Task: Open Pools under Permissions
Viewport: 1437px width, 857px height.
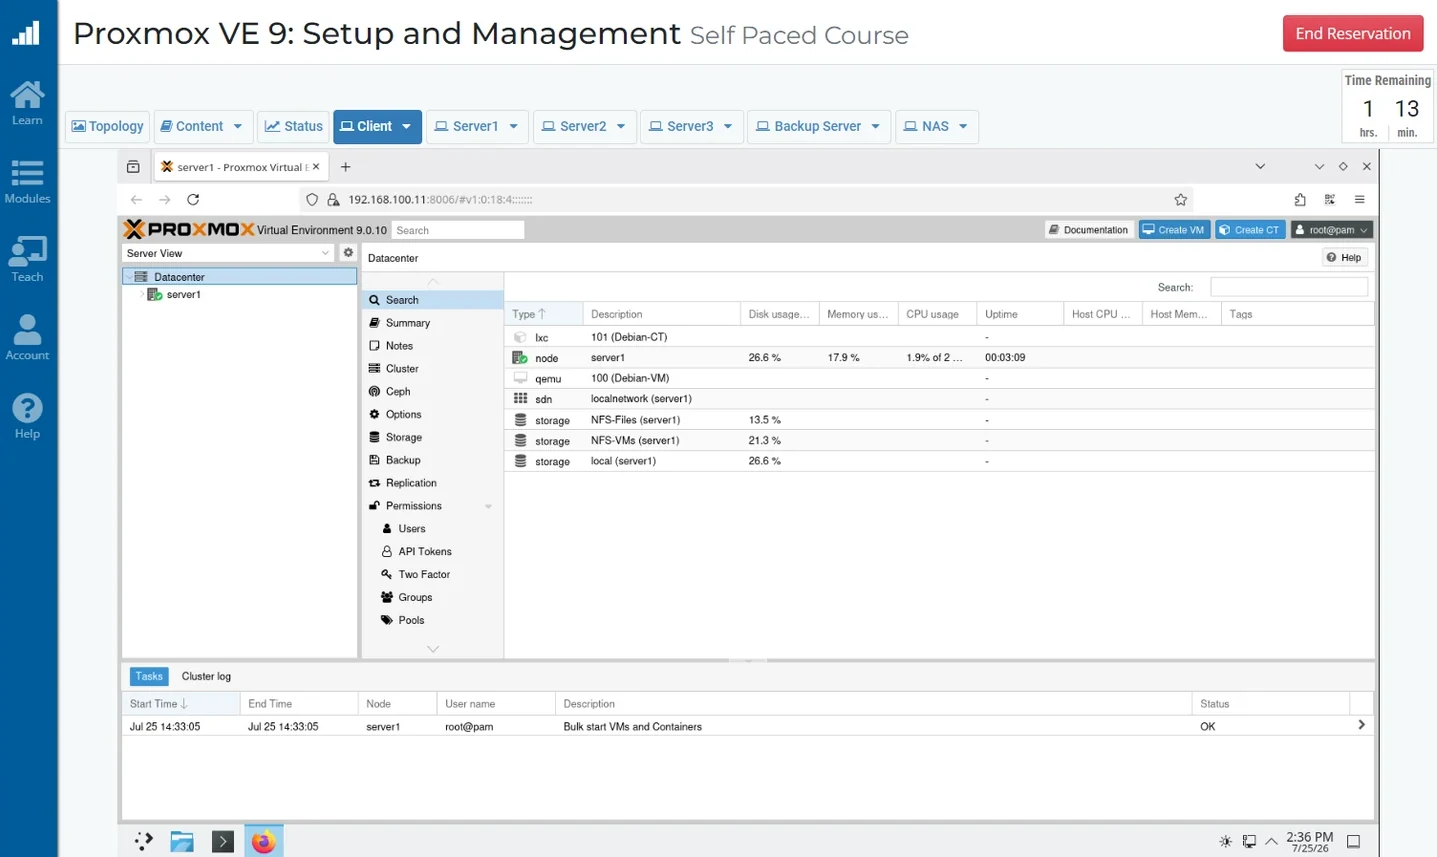Action: 432,620
